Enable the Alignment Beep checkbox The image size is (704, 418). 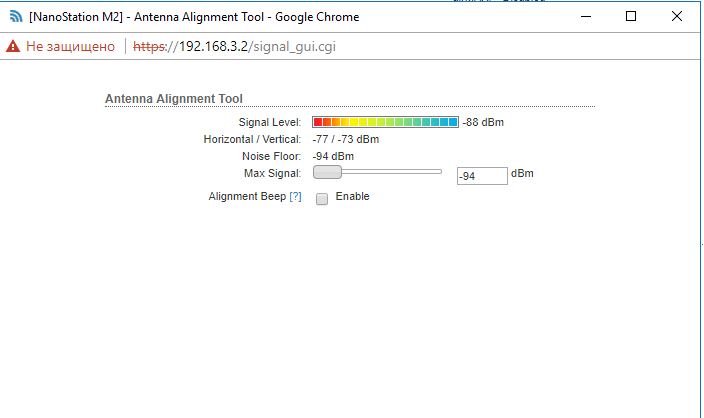322,199
